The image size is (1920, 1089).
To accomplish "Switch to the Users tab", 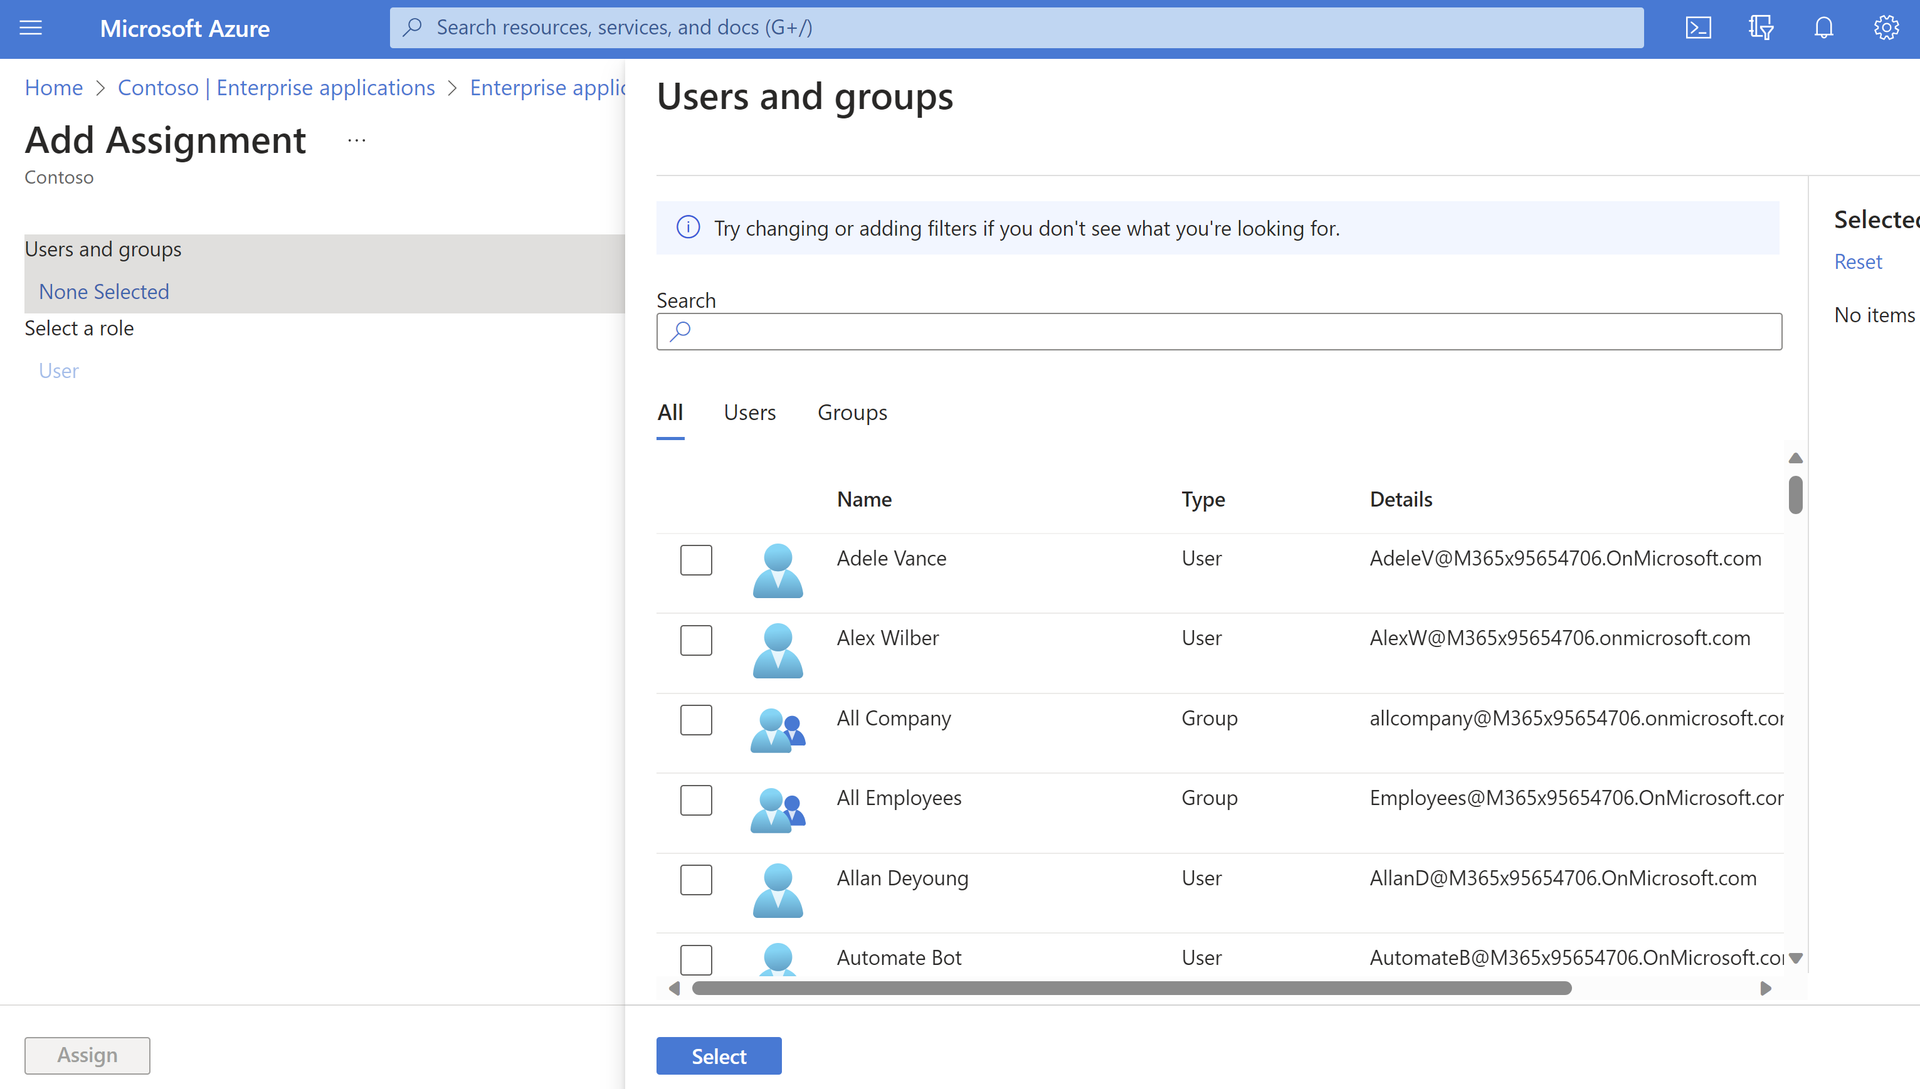I will click(750, 413).
